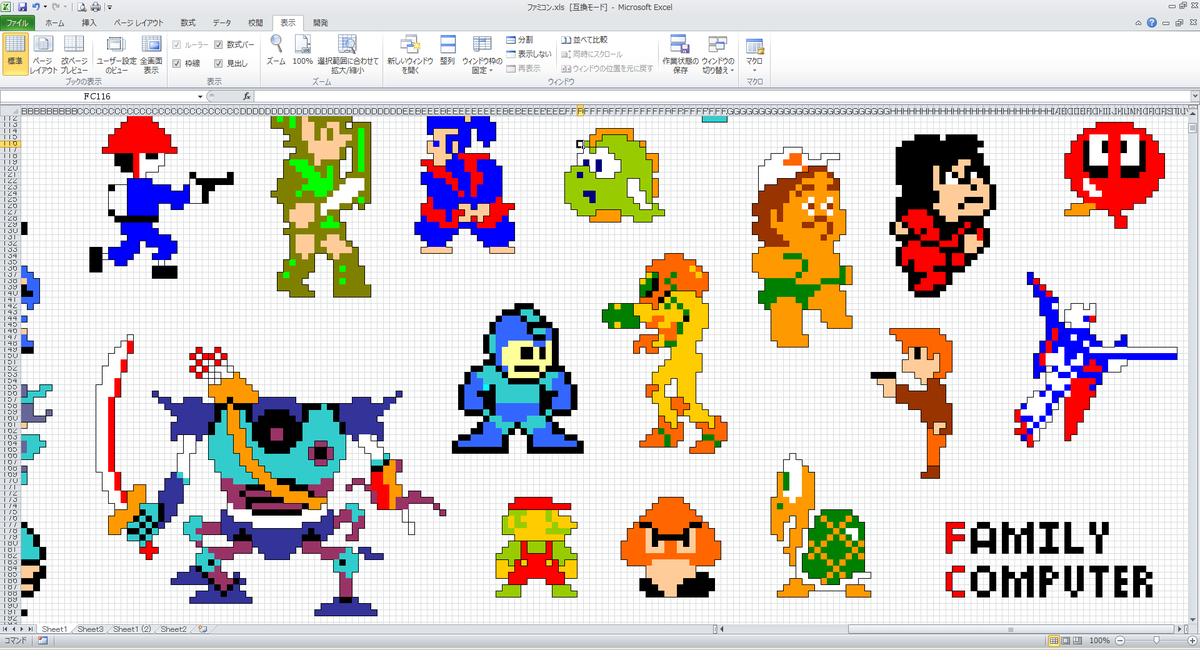The image size is (1200, 650).
Task: Click the quick print icon in quick access toolbar
Action: tap(94, 7)
